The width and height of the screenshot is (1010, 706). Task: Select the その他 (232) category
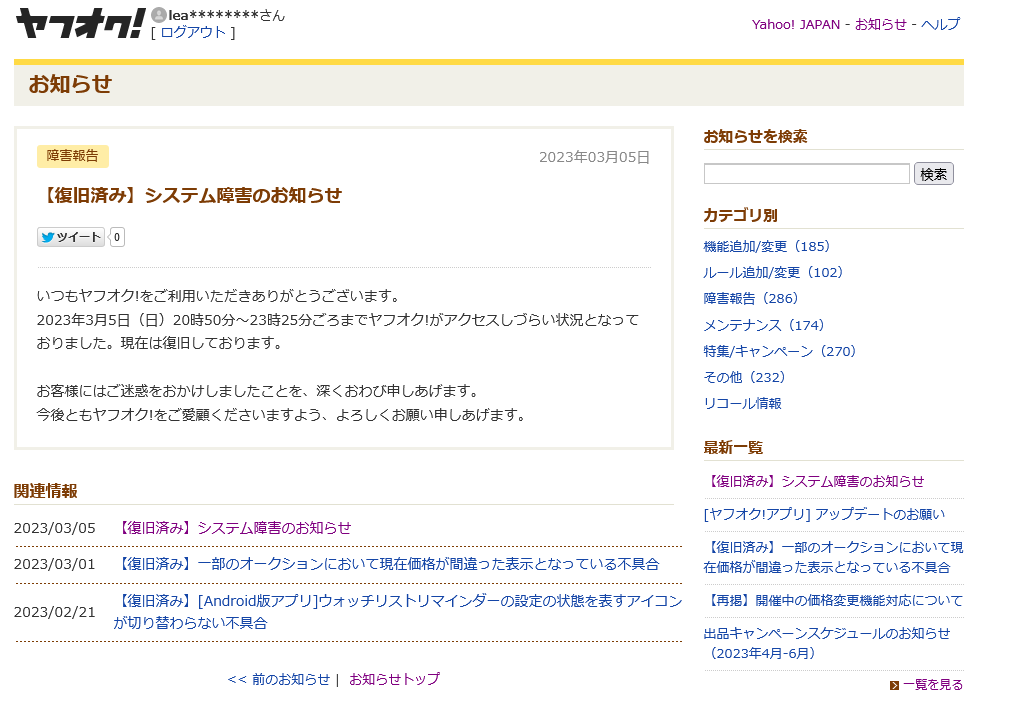pyautogui.click(x=744, y=377)
